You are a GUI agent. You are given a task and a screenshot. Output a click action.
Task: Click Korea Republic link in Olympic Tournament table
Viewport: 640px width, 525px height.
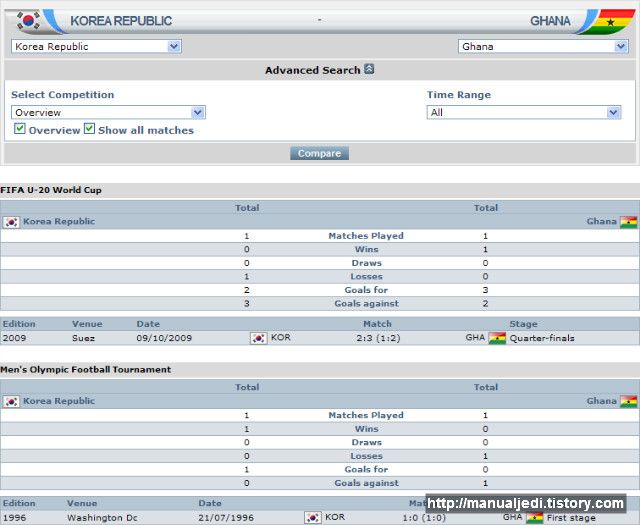59,401
